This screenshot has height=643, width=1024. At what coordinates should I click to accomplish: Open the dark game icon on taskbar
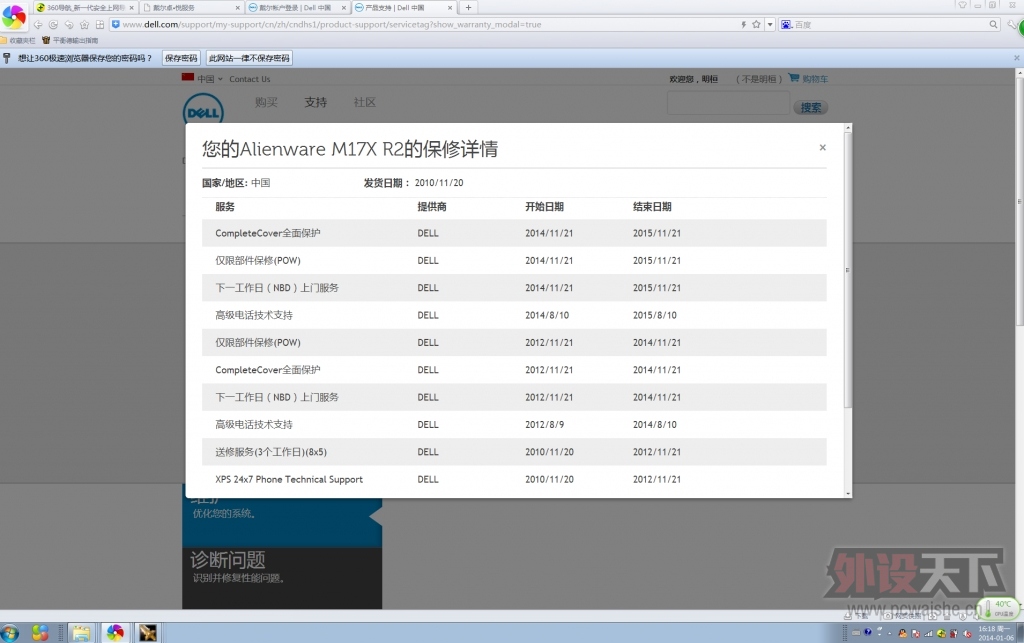click(x=148, y=633)
